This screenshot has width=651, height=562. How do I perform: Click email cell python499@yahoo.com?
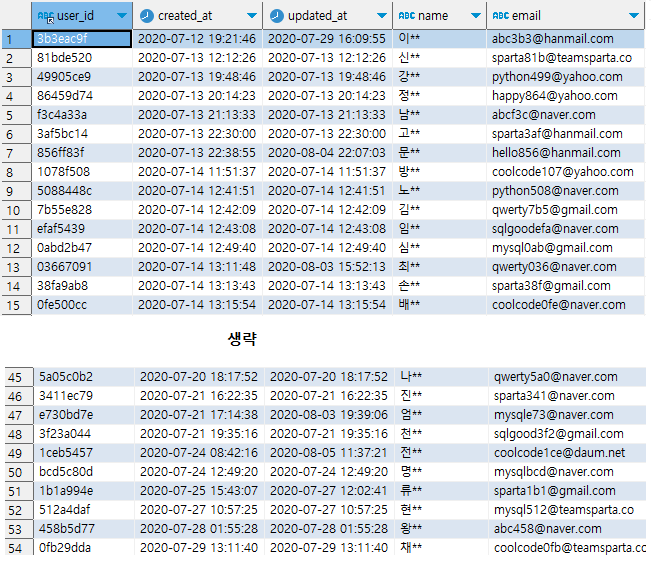click(565, 77)
